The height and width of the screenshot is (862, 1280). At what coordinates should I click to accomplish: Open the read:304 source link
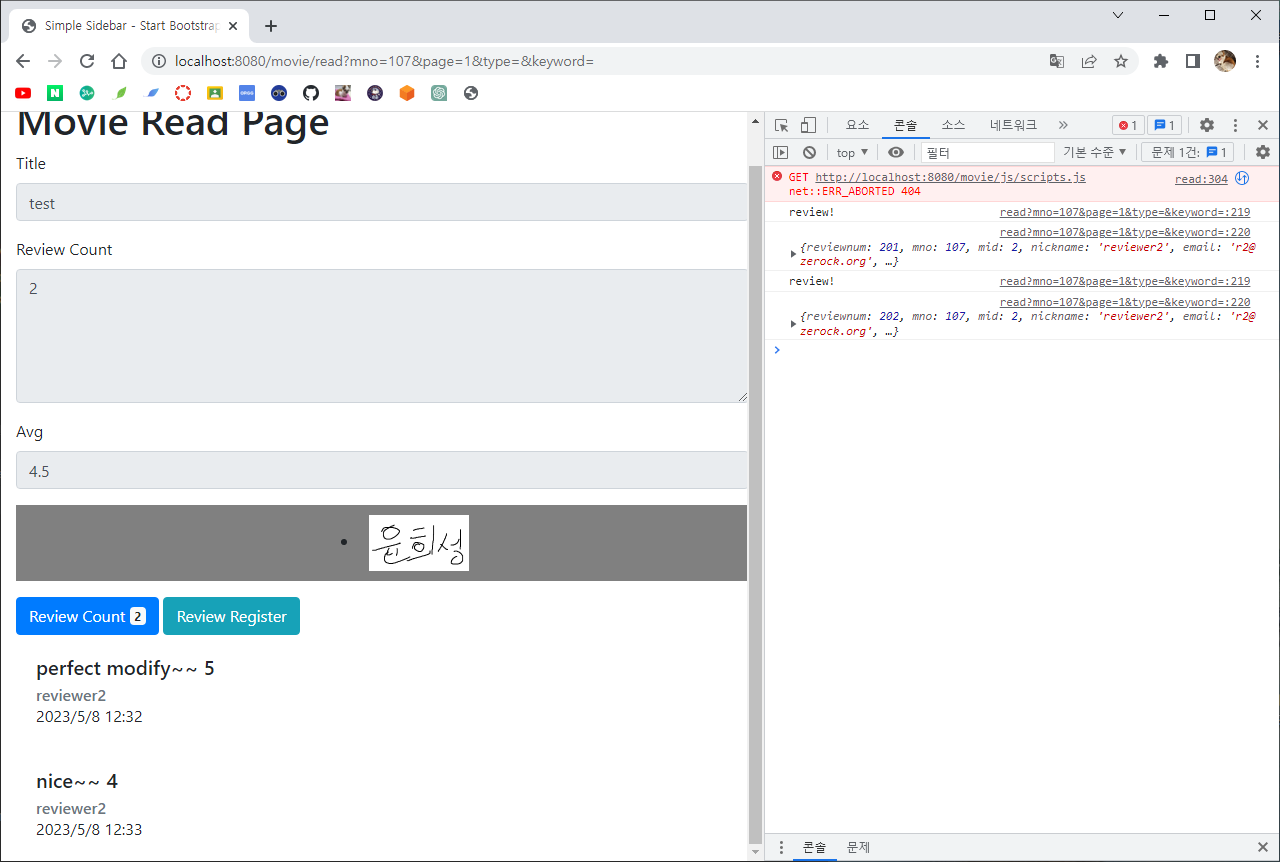[x=1201, y=179]
